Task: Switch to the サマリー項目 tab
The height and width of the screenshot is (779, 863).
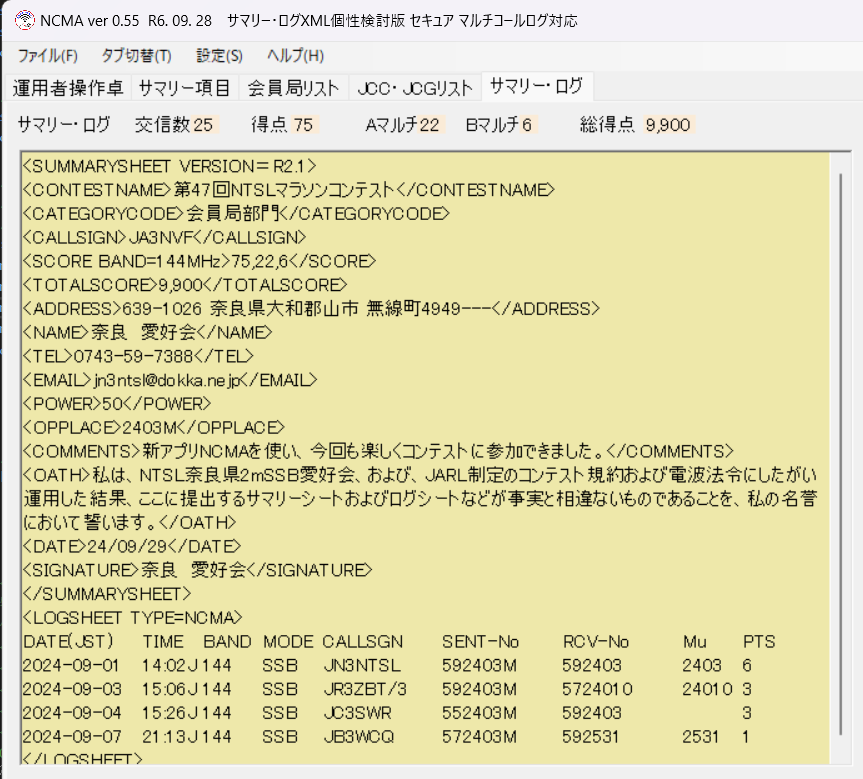Action: point(185,88)
